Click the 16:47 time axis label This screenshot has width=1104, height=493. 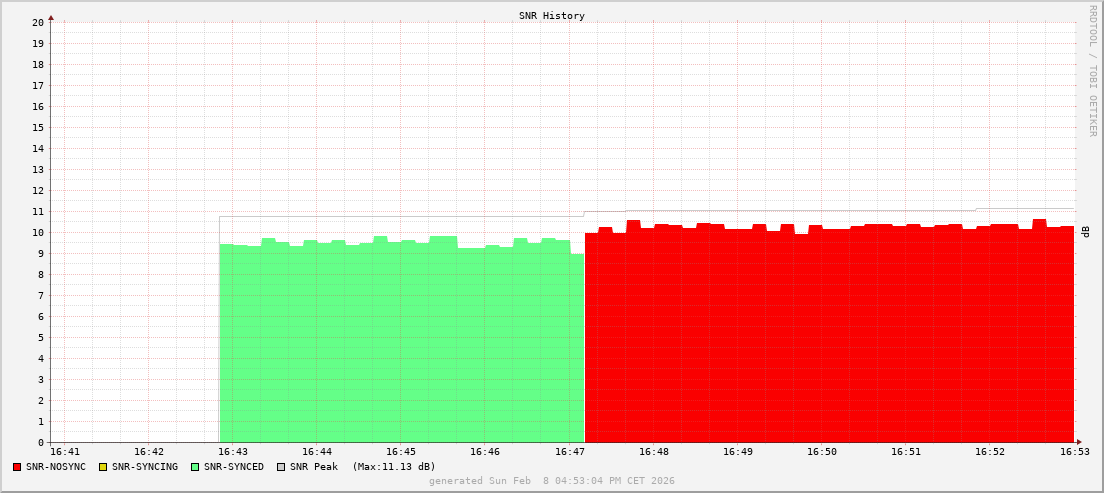point(569,453)
